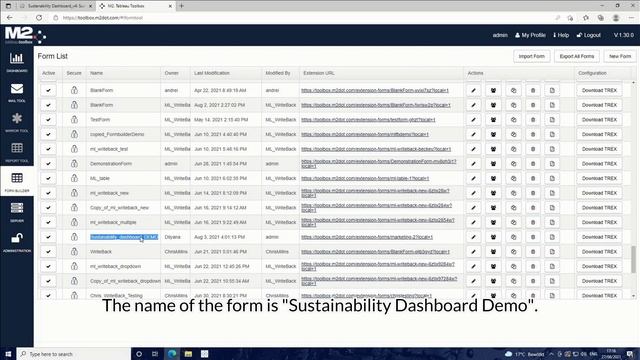Open the extension URL for TestForm
Screen dimensions: 640x360
368,120
